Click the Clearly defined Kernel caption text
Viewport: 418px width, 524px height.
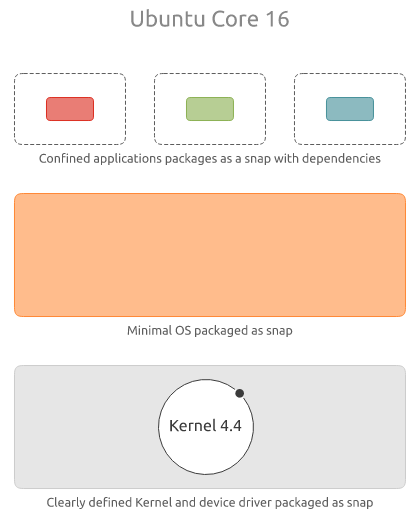210,503
